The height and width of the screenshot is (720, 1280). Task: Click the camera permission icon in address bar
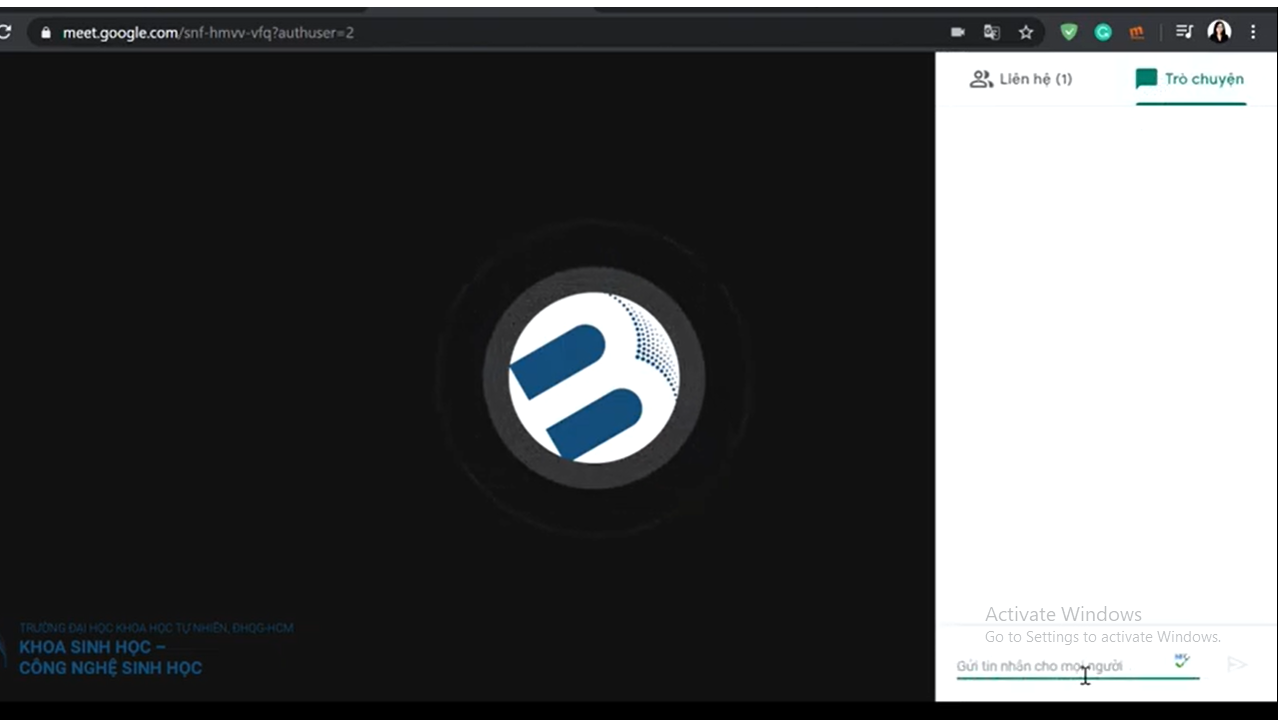957,32
